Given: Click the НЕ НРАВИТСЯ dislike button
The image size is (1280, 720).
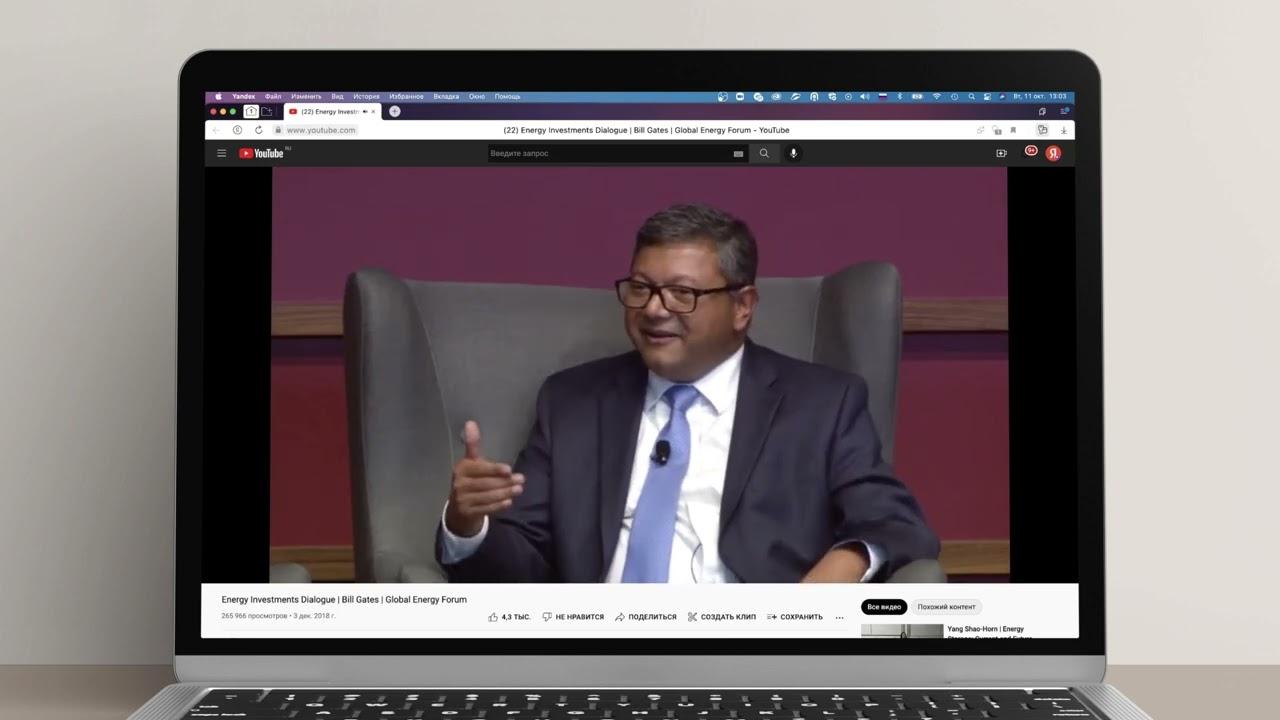Looking at the screenshot, I should coord(573,617).
